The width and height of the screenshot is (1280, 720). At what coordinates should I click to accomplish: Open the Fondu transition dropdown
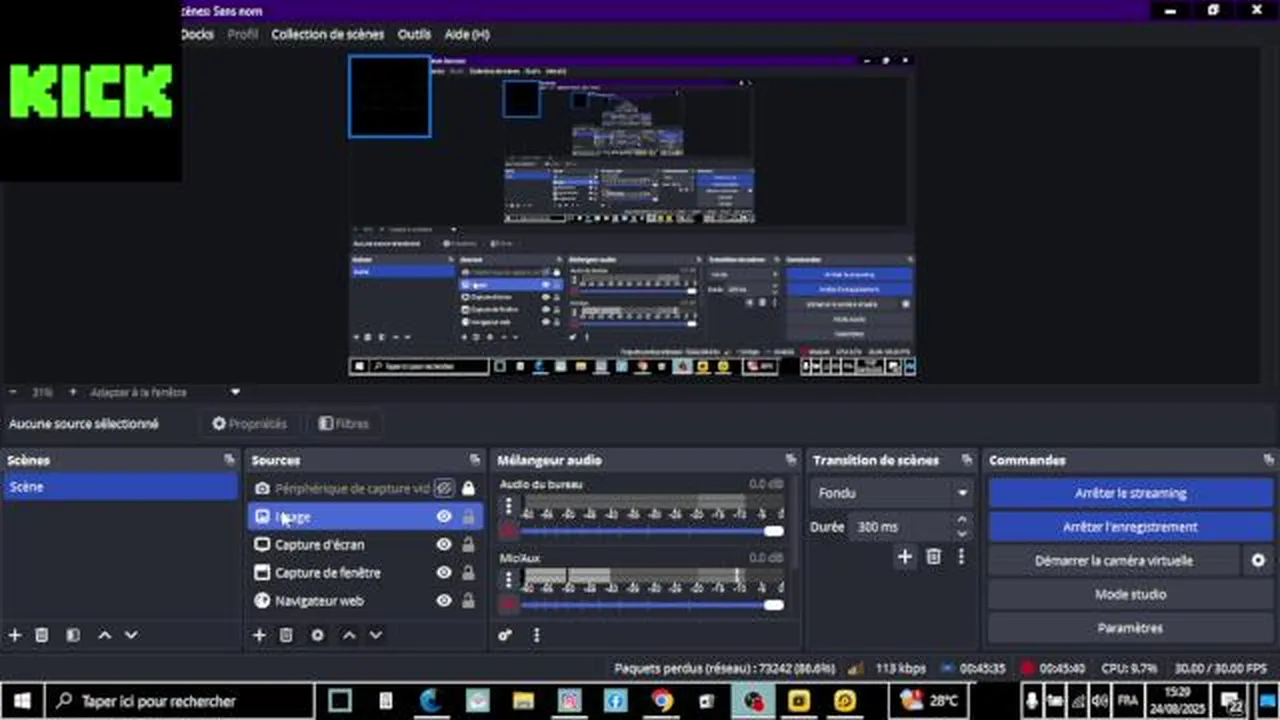[x=892, y=493]
